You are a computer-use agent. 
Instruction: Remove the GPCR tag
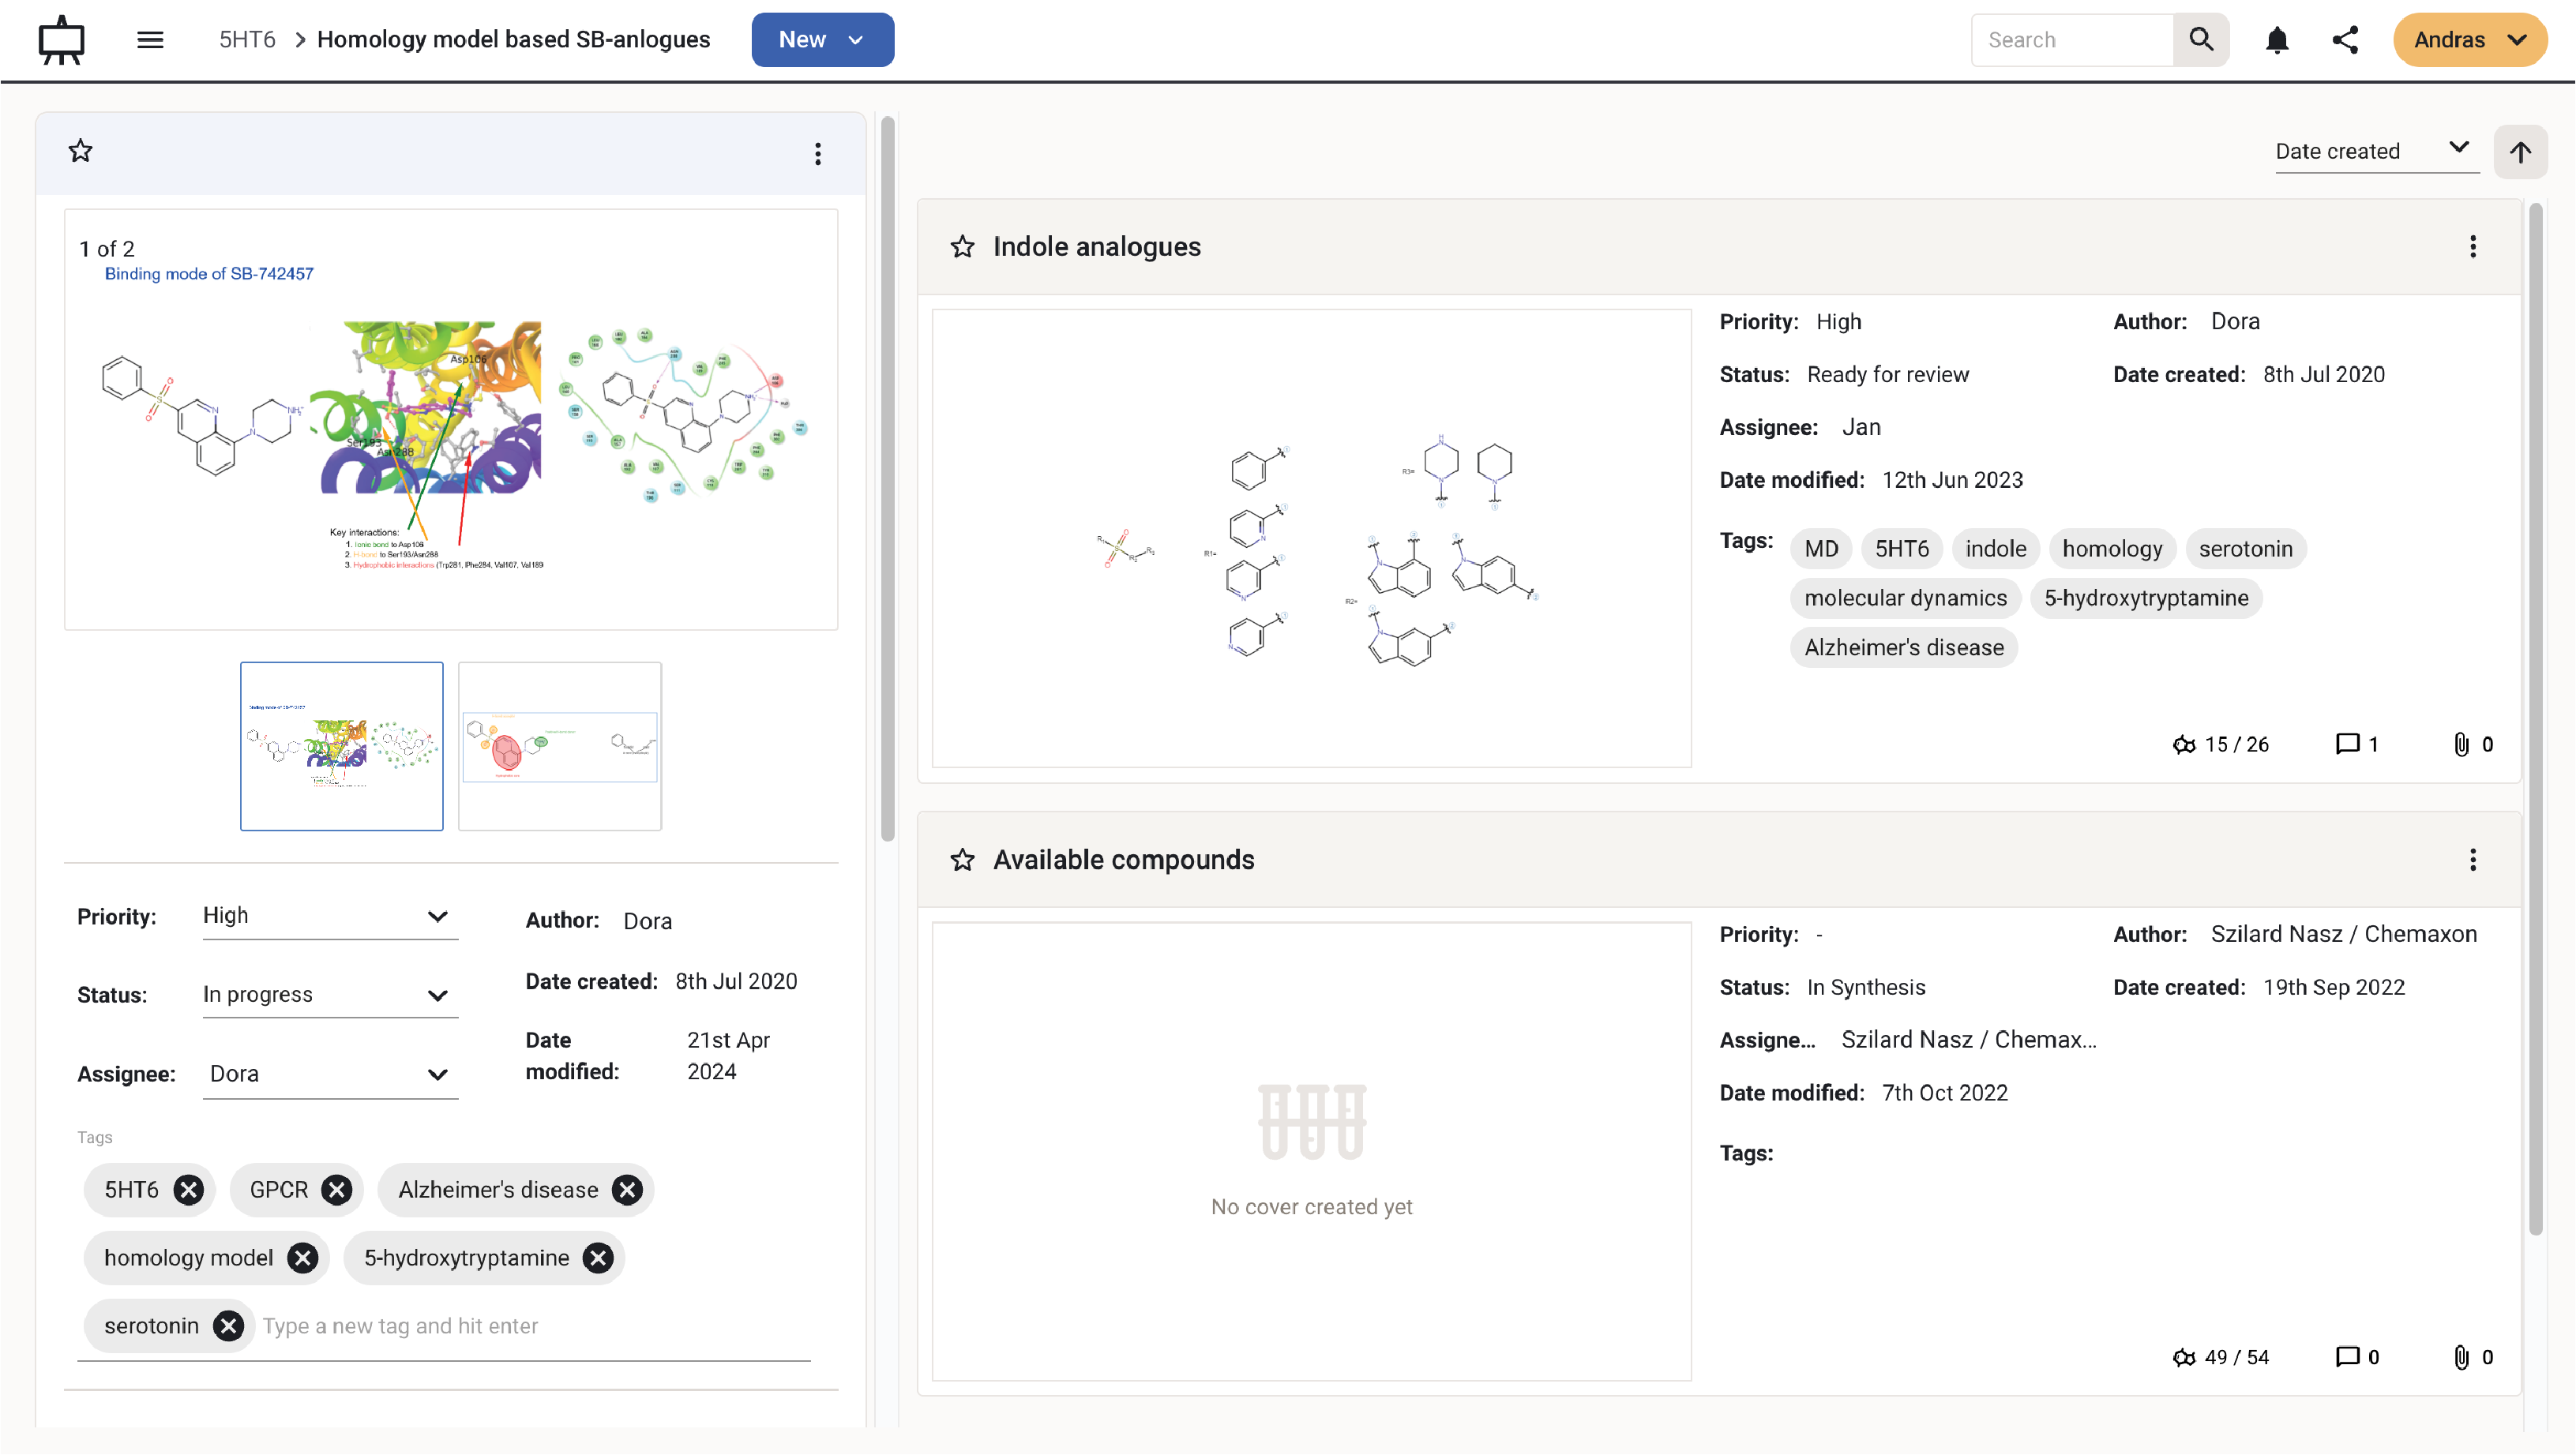pos(337,1190)
